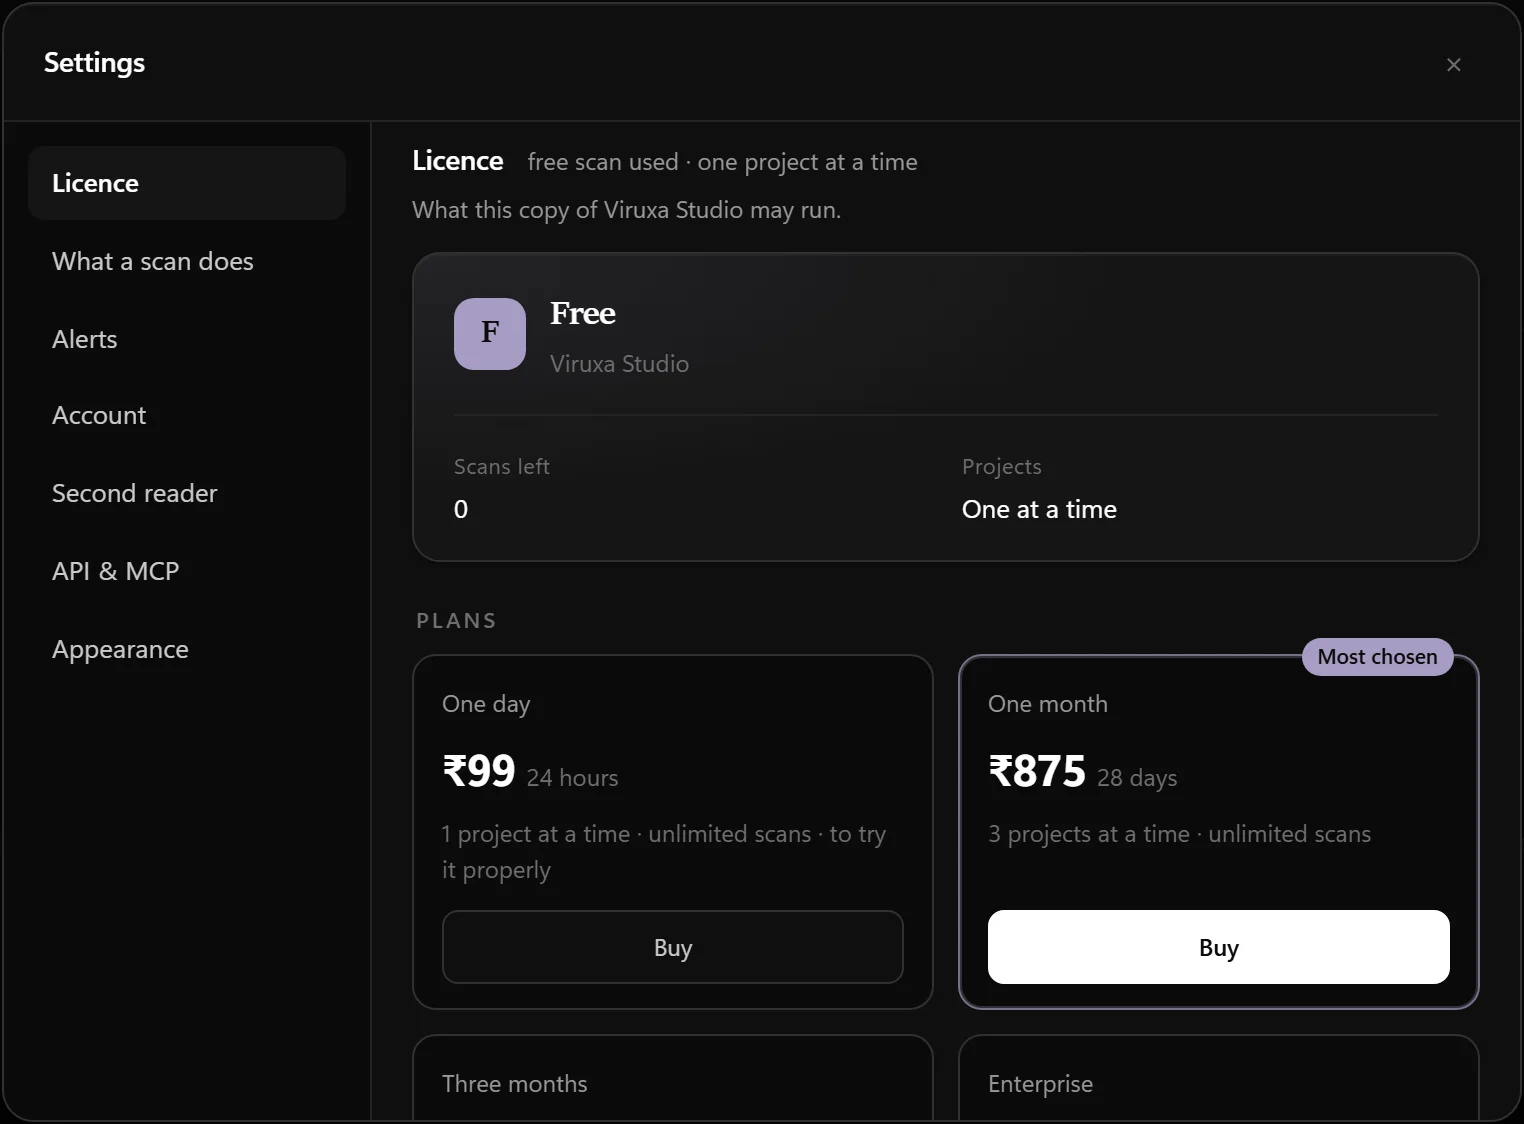Viewport: 1524px width, 1124px height.
Task: Click the 'Scans left' label
Action: click(502, 466)
